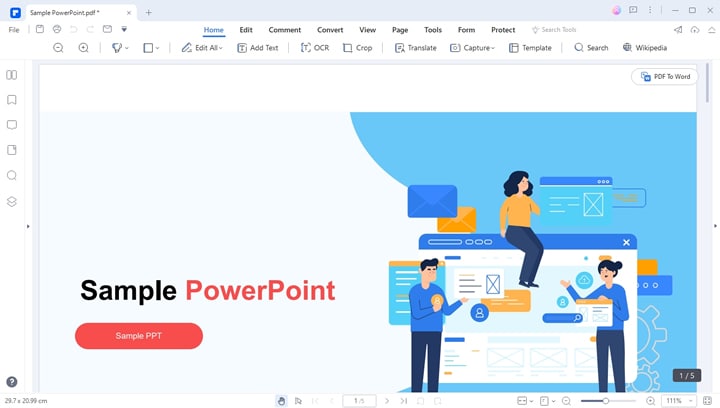Switch to the Edit tab
The image size is (720, 408).
[246, 30]
